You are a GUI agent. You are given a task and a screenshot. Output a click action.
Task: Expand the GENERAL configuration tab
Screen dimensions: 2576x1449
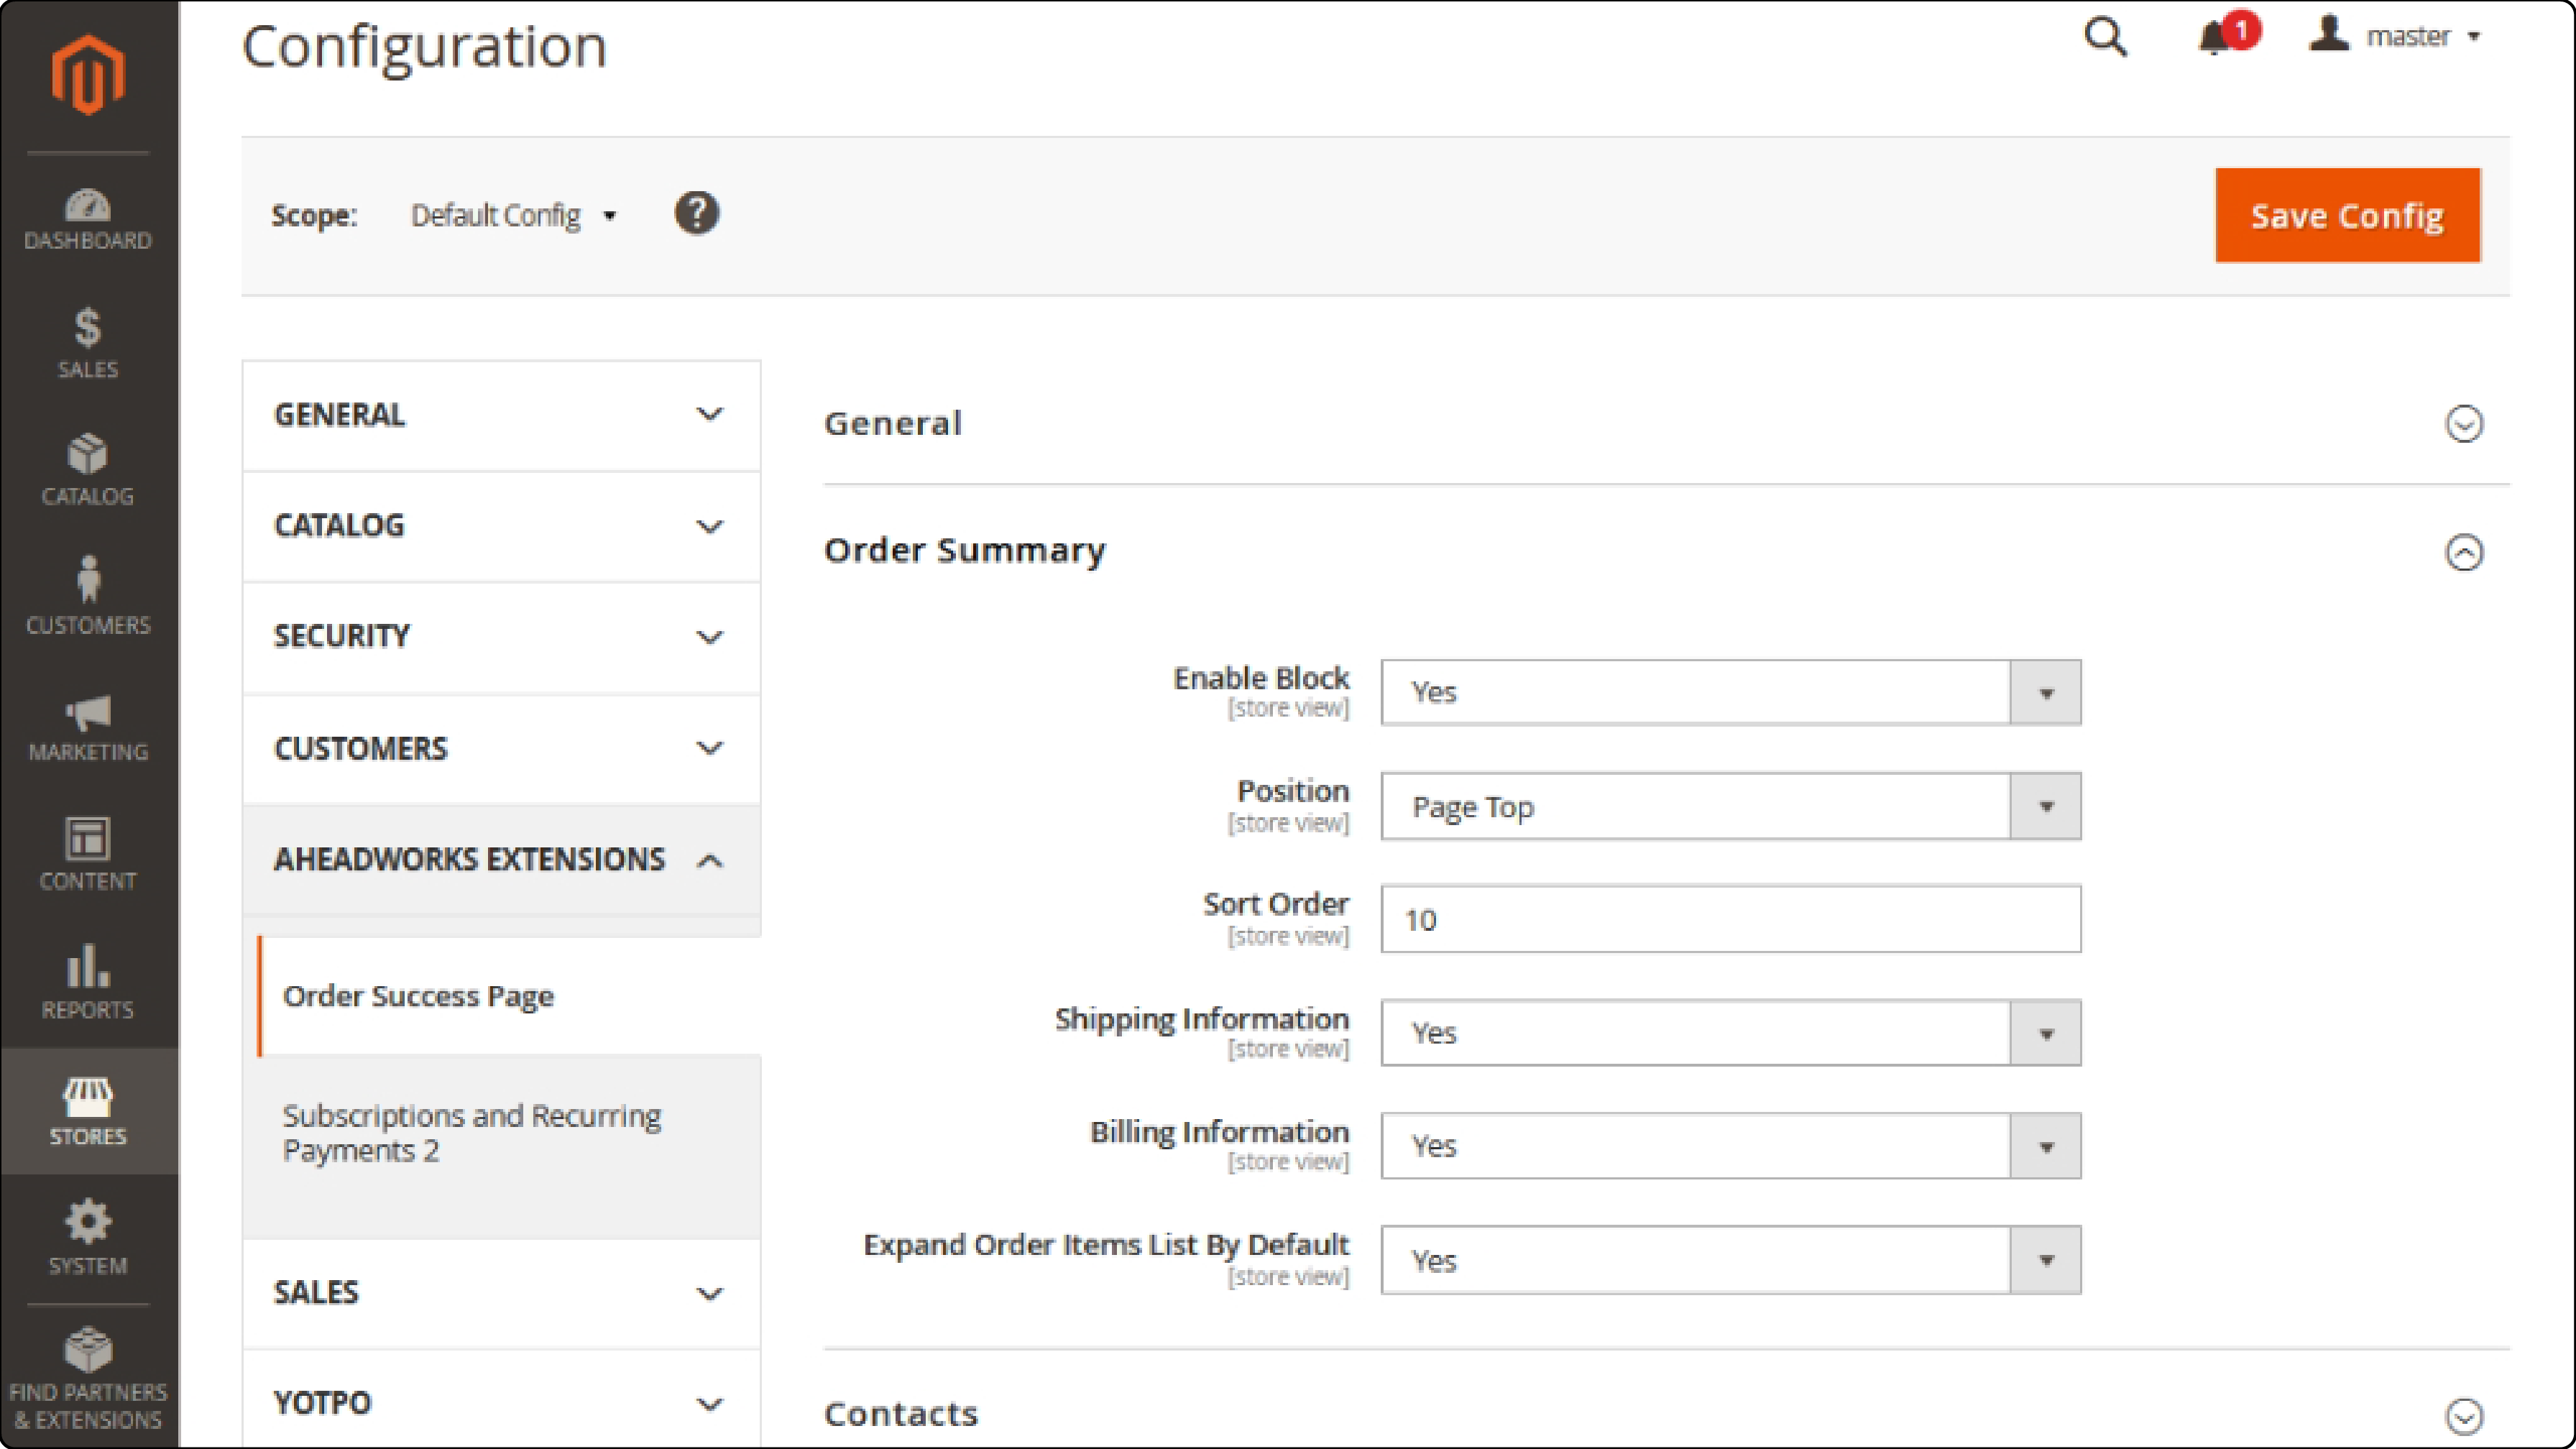501,415
